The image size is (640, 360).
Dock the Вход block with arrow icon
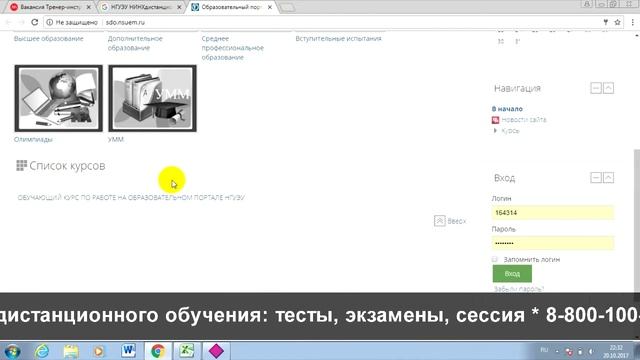tap(609, 178)
